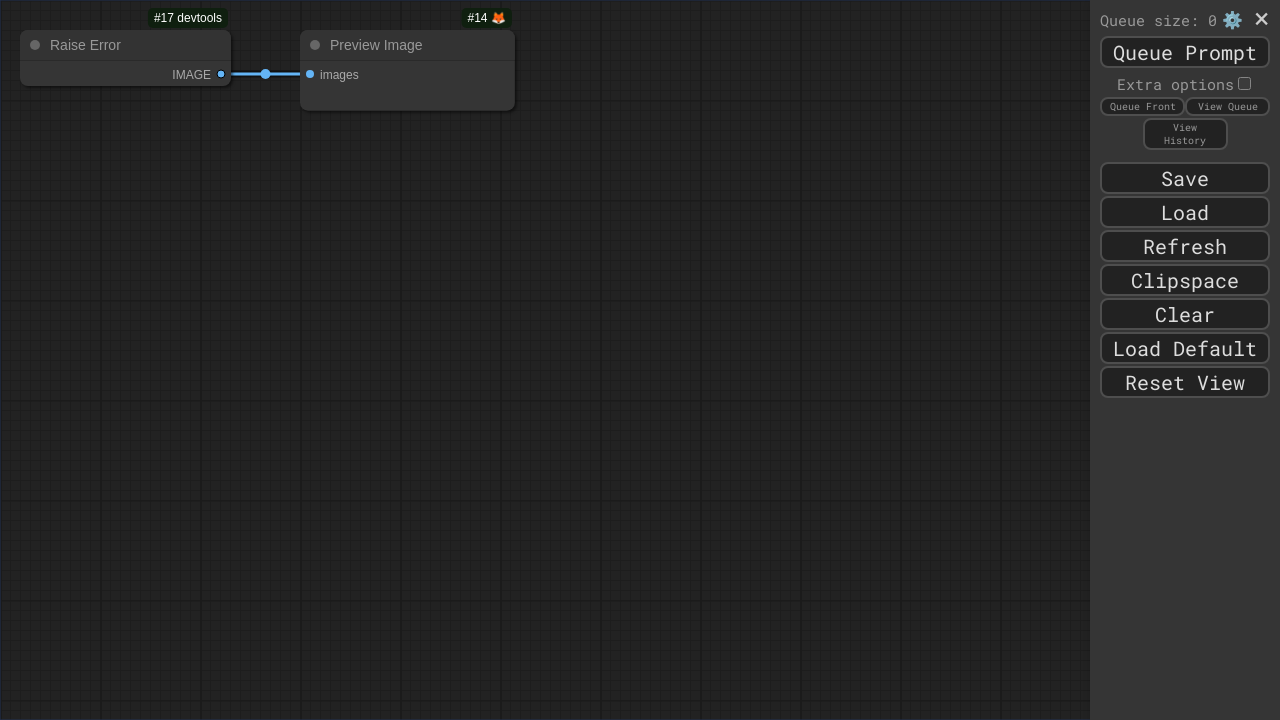Screen dimensions: 1280x720
Task: Click the IMAGE output slot connector
Action: [x=221, y=74]
